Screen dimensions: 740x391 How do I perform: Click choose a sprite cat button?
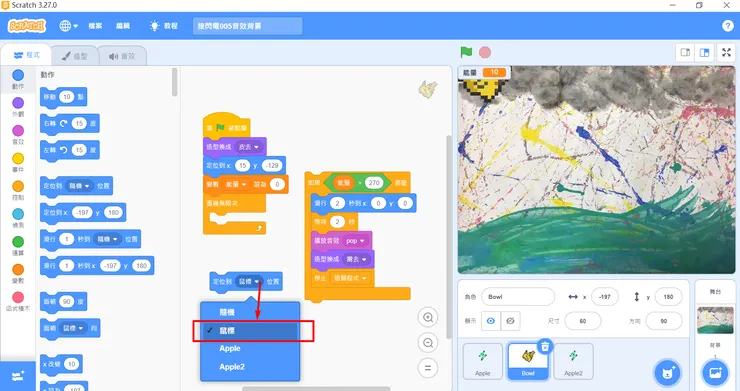667,373
